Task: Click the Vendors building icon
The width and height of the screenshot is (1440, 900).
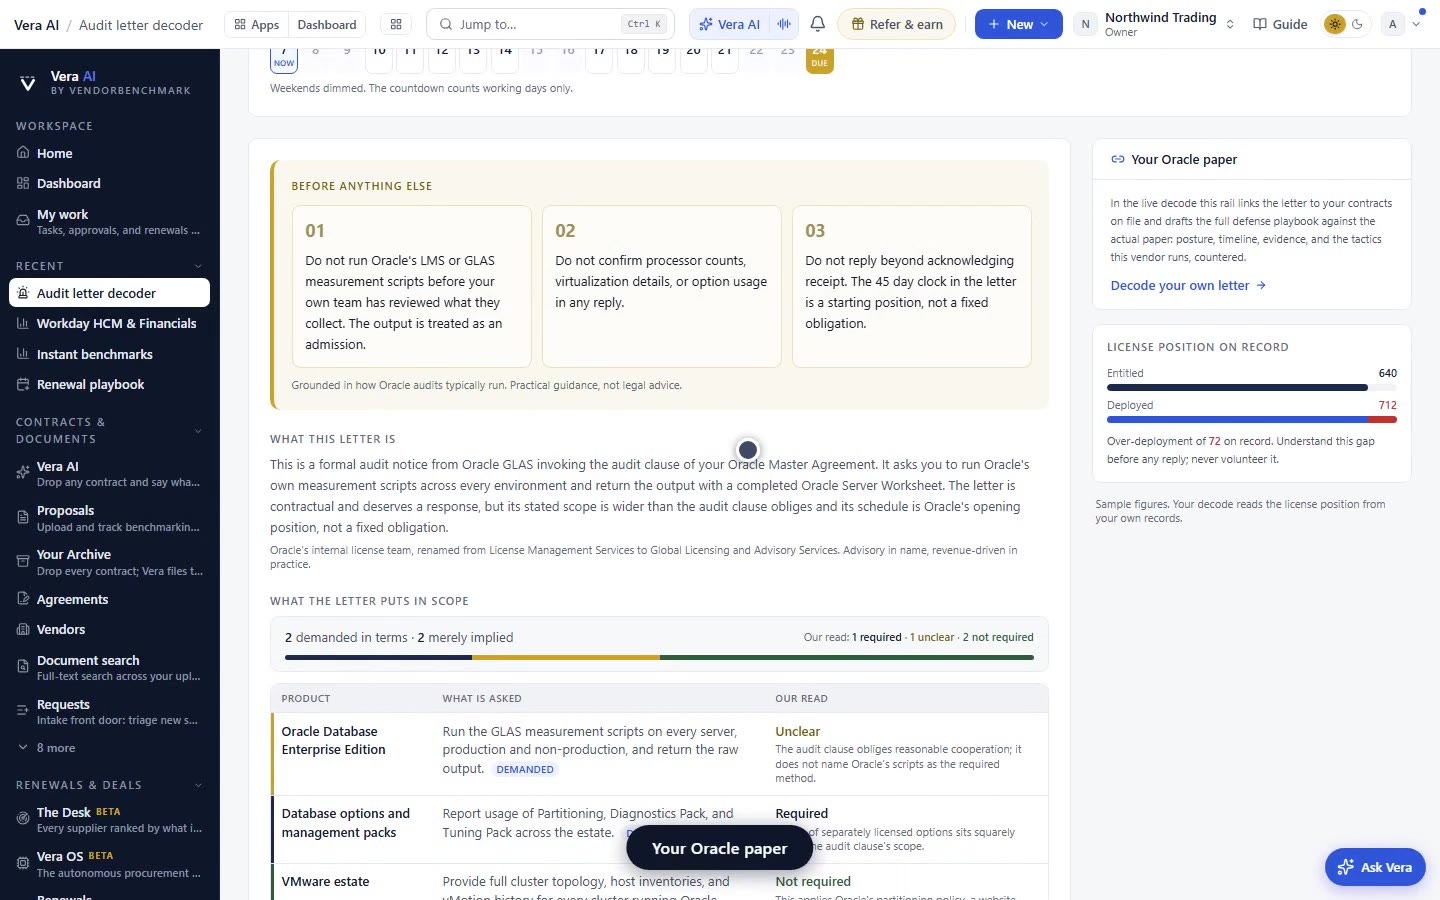Action: (23, 629)
